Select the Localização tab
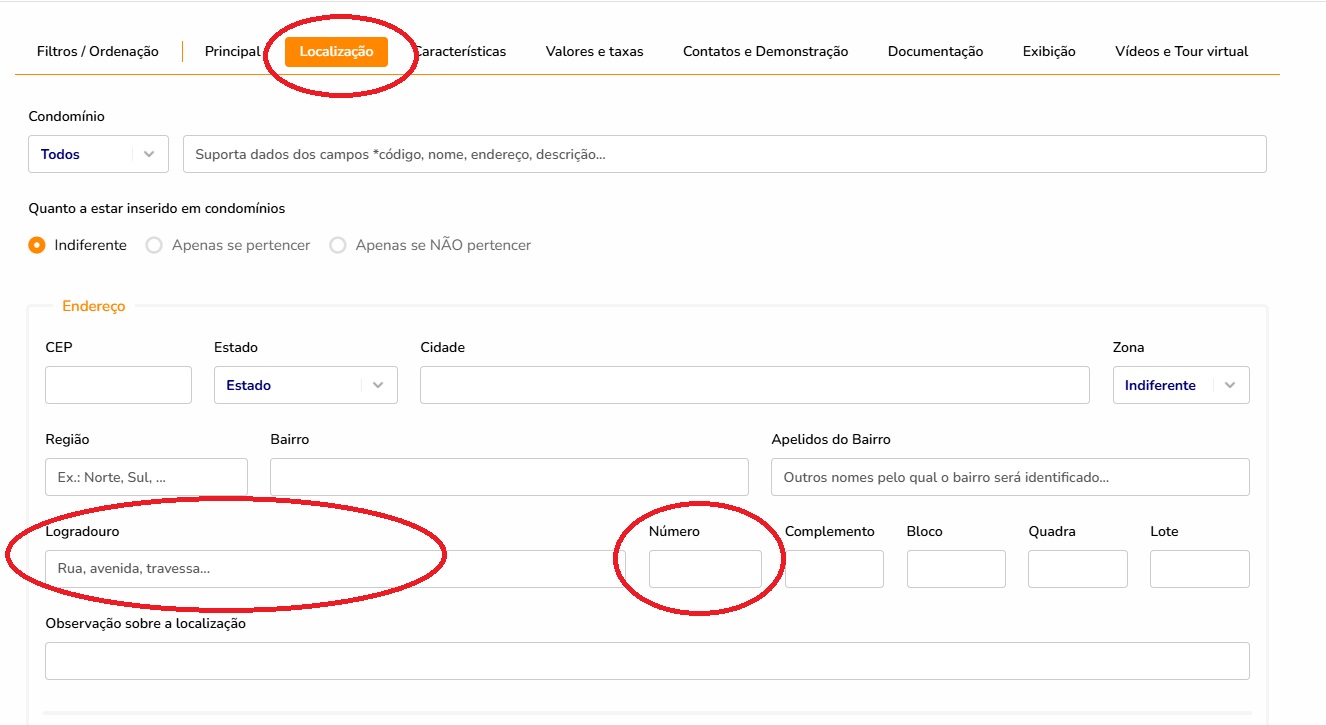Screen dimensions: 1326x725 [336, 51]
